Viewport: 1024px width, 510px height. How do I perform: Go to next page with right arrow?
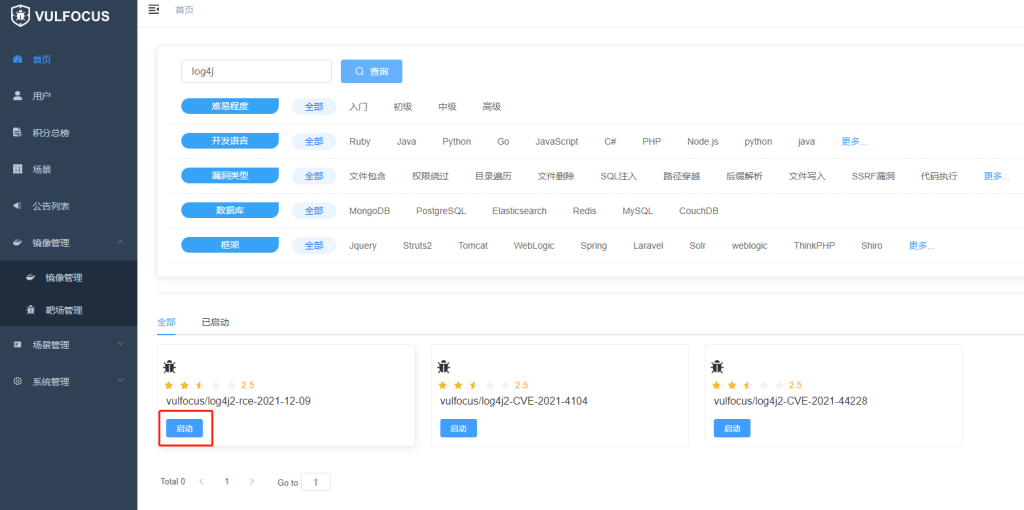252,481
